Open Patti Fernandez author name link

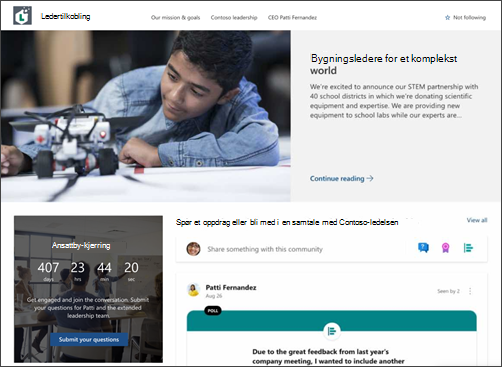(x=231, y=287)
